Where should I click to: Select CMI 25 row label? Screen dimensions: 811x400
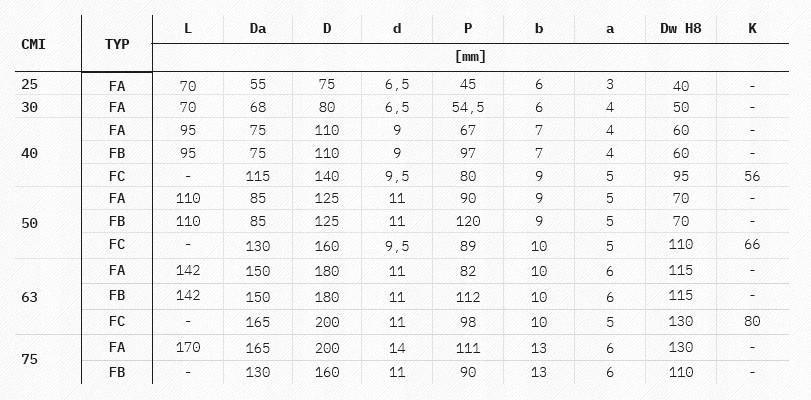click(x=29, y=84)
